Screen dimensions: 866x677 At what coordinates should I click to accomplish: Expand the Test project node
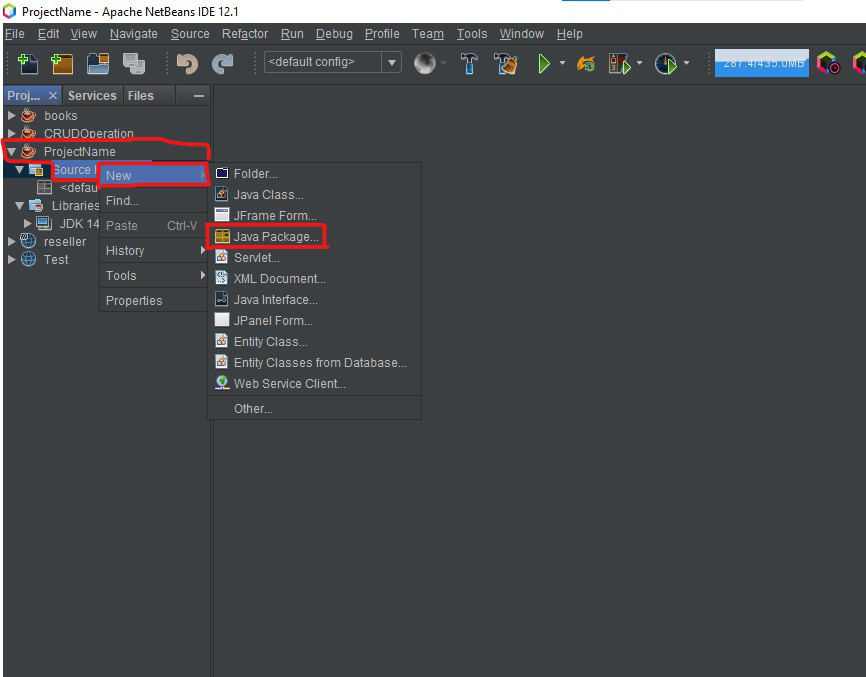[x=11, y=259]
